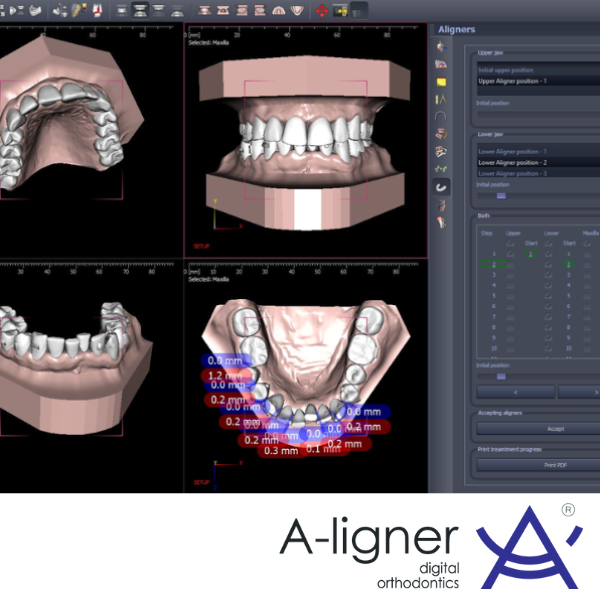Toggle the Maxilla column header checkbox
Viewport: 600px width, 600px height.
(x=587, y=243)
